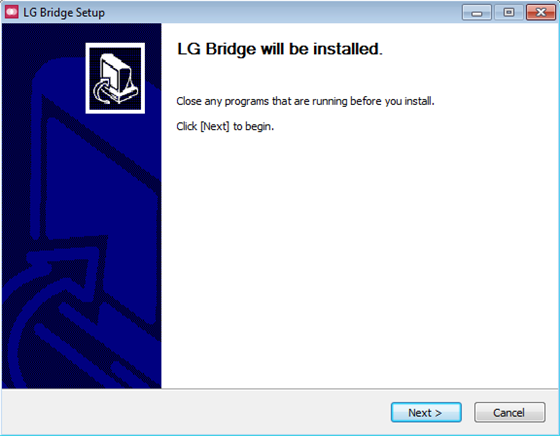The width and height of the screenshot is (560, 436).
Task: Click the 'Click [Next] to begin.' text
Action: [225, 126]
